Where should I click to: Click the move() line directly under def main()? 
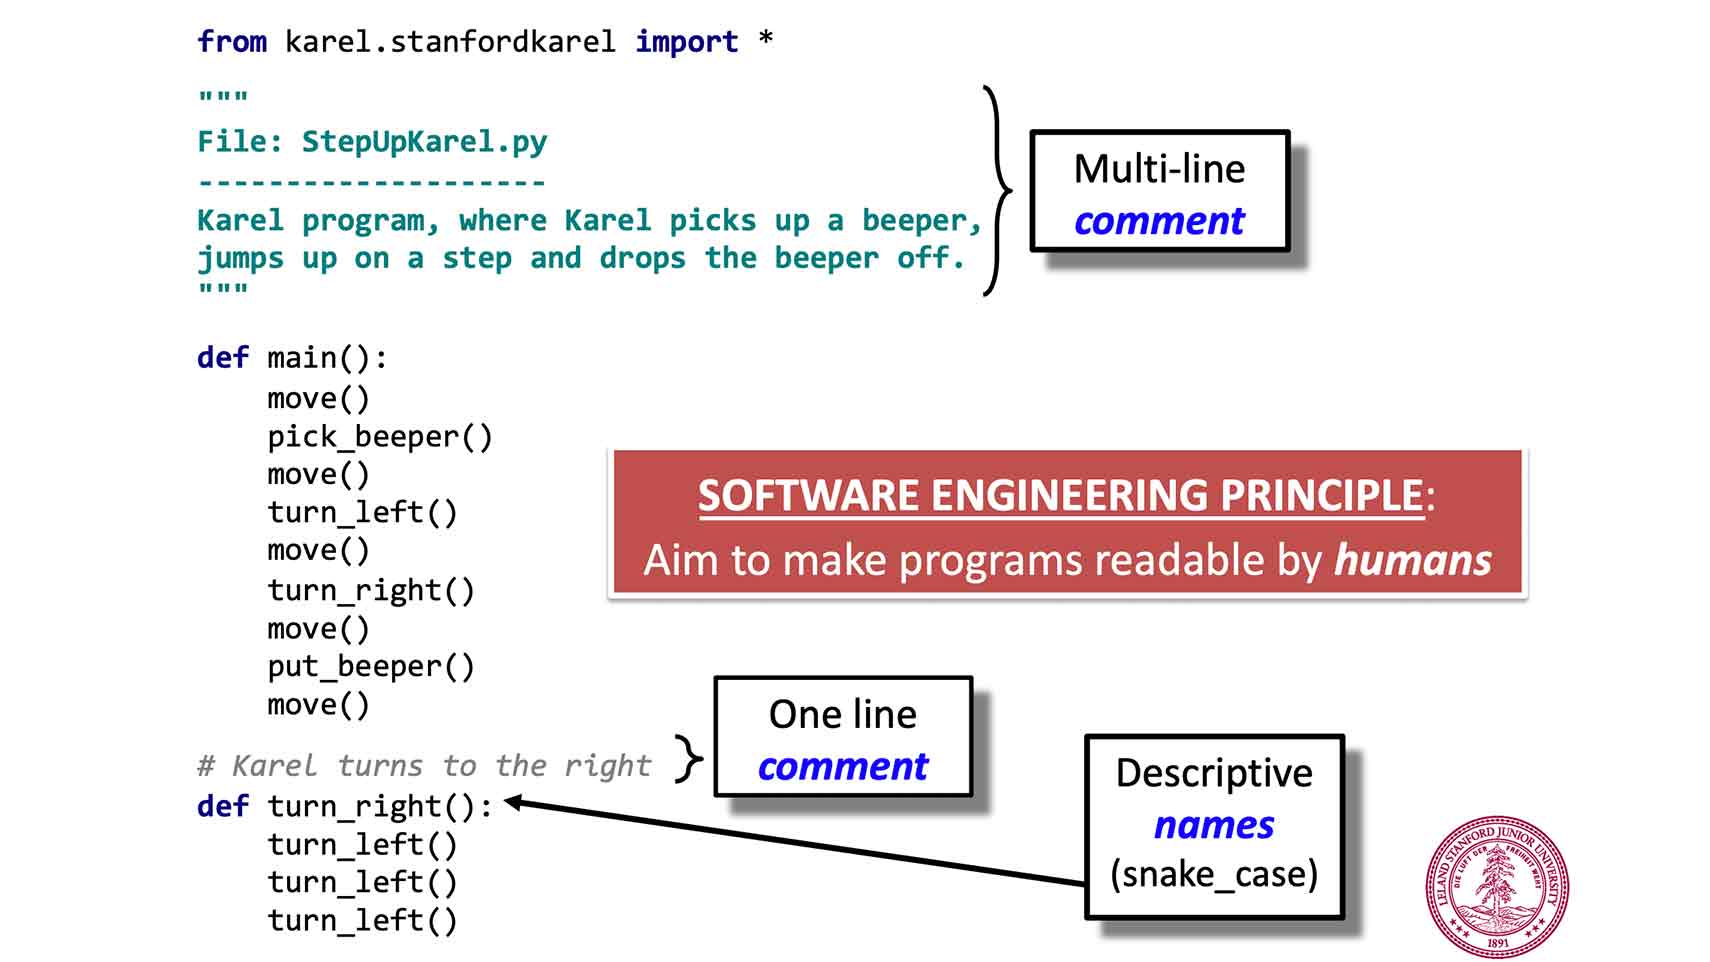[x=318, y=398]
